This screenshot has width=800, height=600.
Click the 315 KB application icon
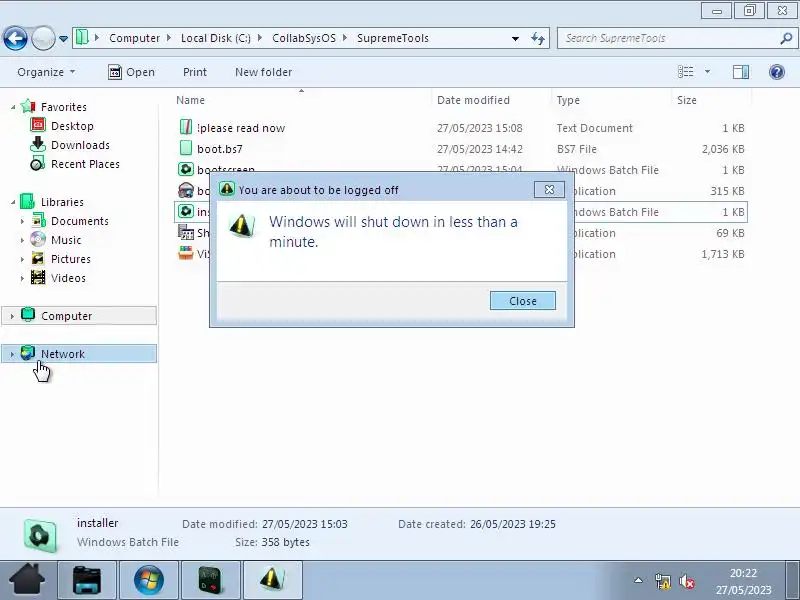pyautogui.click(x=186, y=190)
